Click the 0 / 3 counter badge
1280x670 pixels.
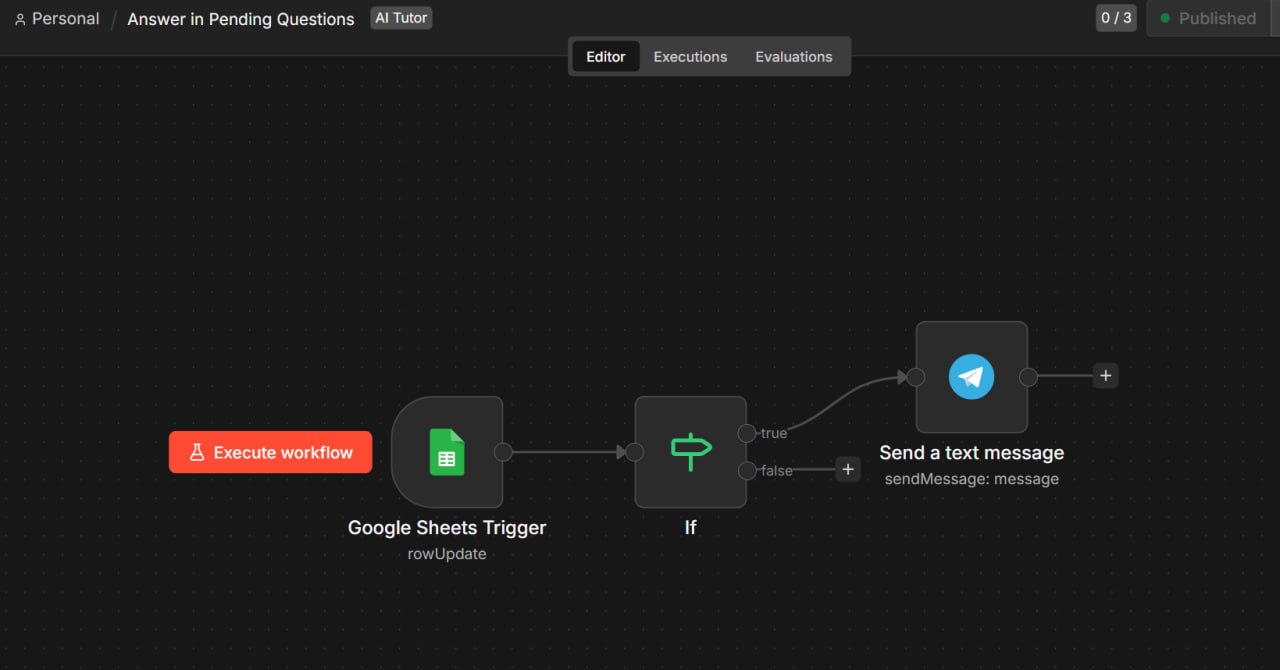1116,18
